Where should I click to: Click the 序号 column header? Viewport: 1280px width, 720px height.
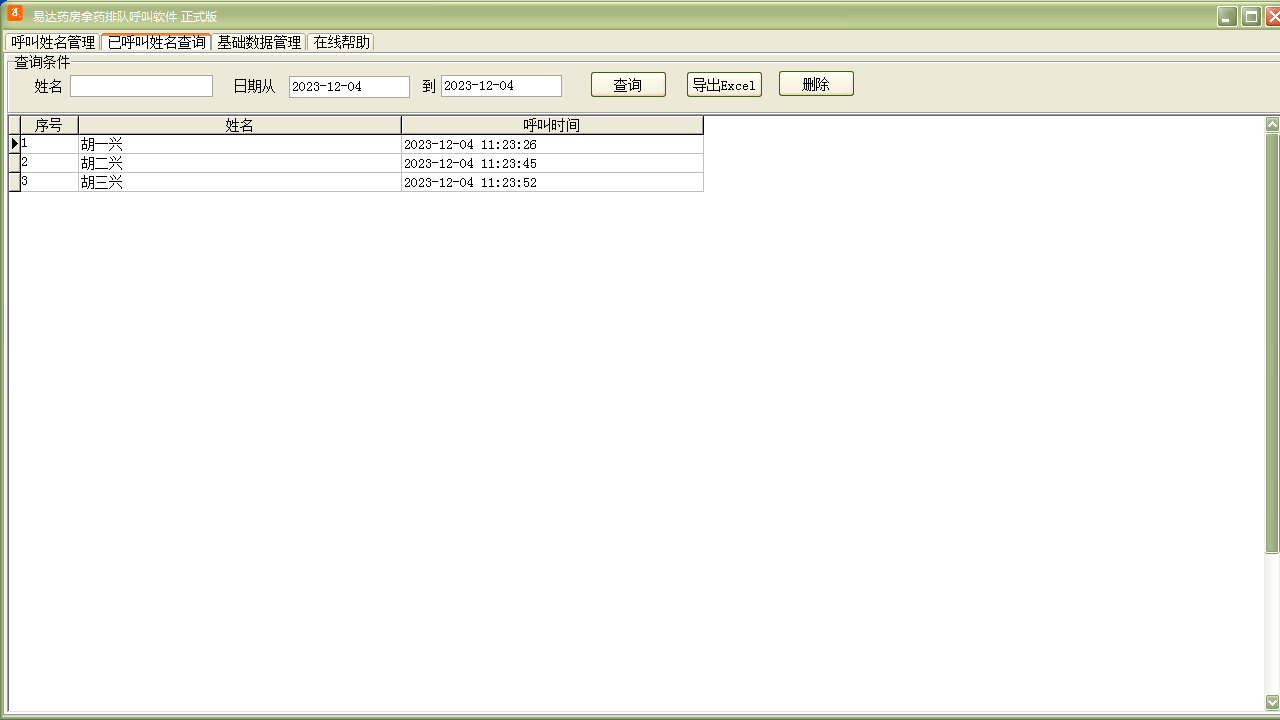(49, 125)
